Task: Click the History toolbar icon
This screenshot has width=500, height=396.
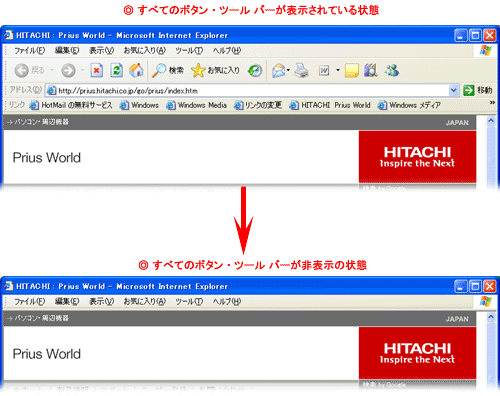Action: (255, 70)
